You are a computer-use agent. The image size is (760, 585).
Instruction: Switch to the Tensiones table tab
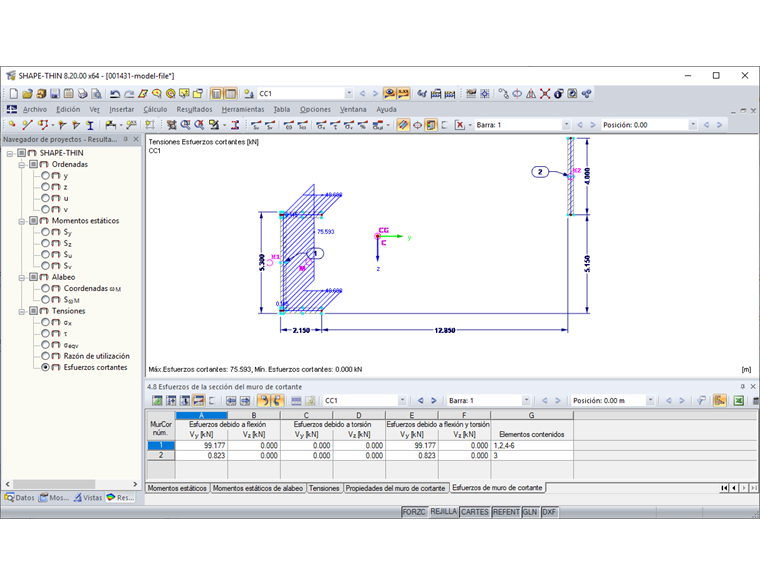[324, 488]
